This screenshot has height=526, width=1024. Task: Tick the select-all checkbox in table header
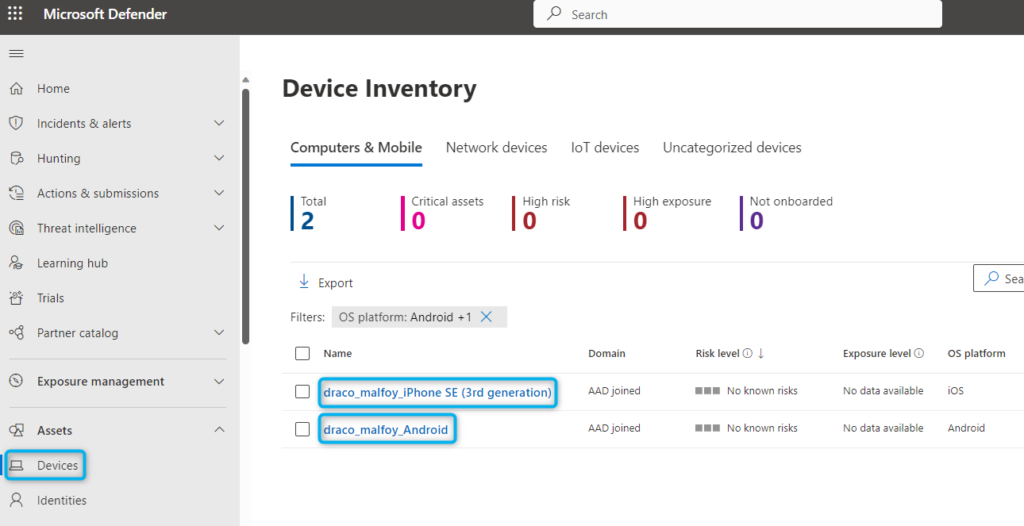[302, 353]
